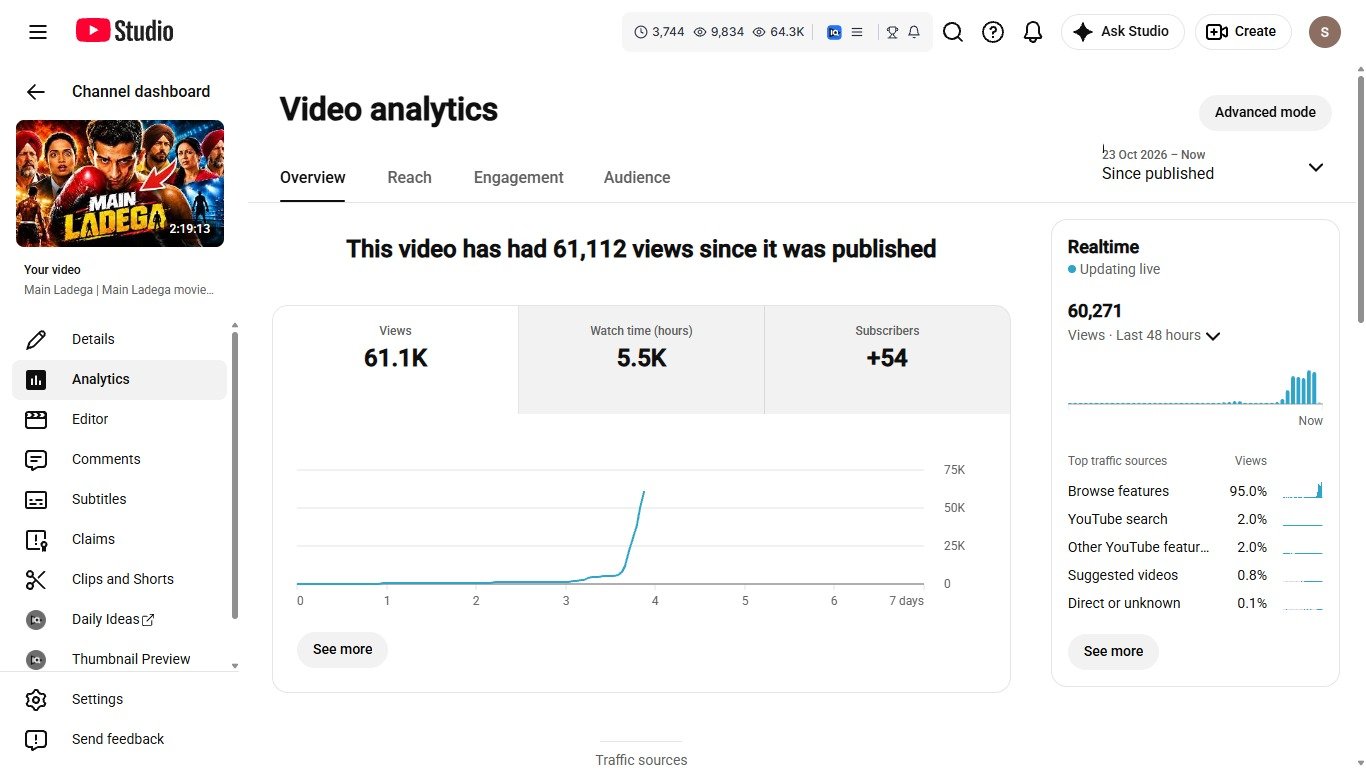
Task: Open the hamburger navigation menu
Action: point(38,32)
